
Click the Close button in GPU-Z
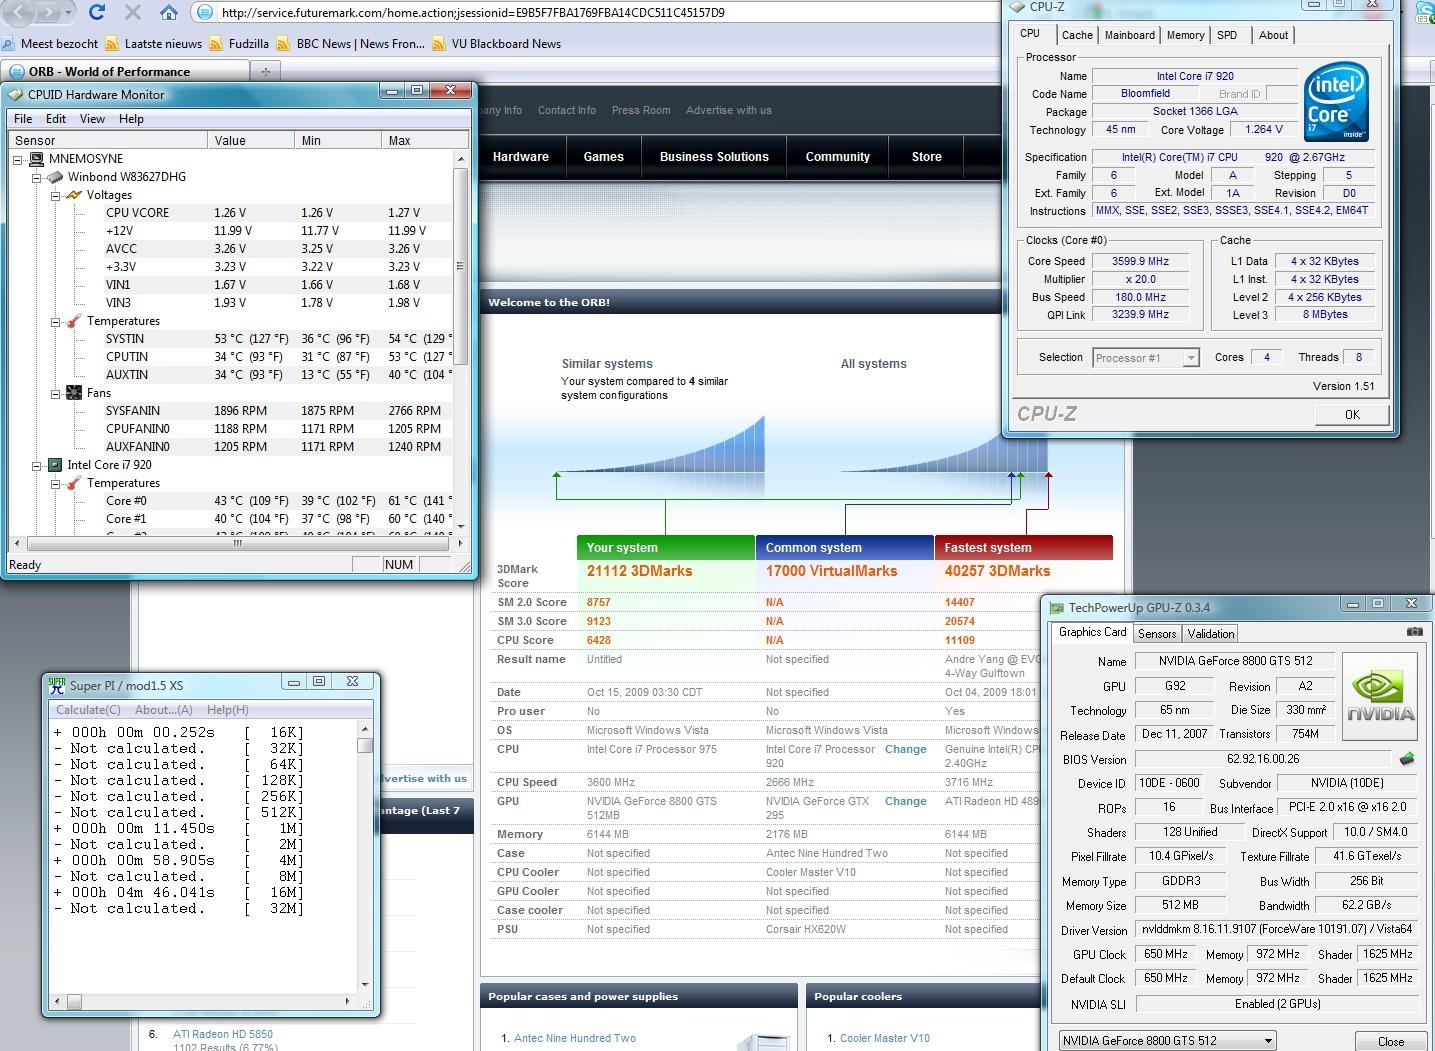coord(1391,1041)
